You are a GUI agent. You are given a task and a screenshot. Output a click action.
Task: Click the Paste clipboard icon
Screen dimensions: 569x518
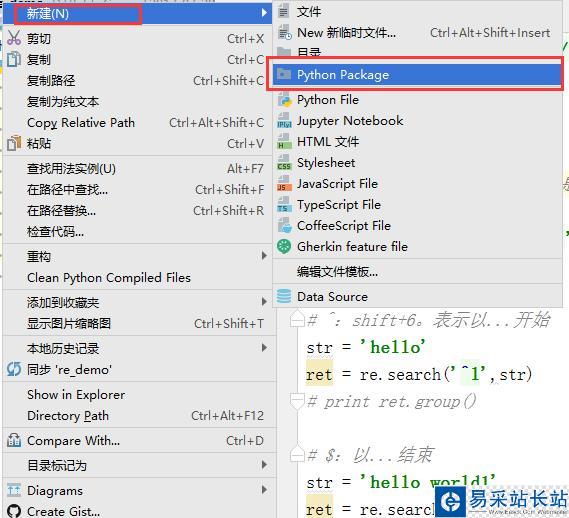pos(14,143)
